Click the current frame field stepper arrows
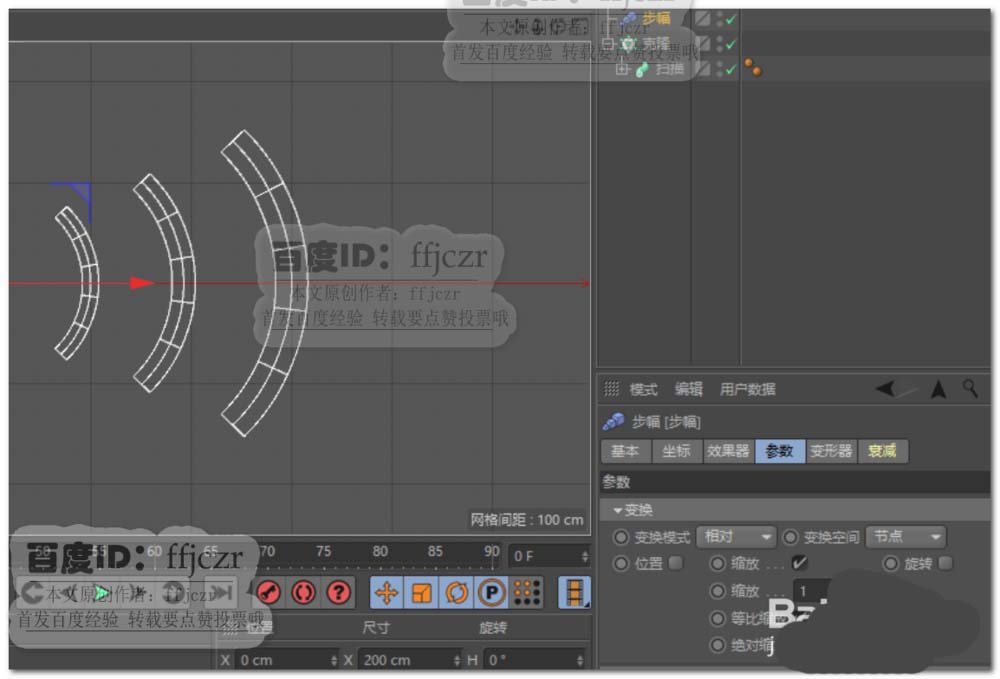Screen dimensions: 1000x679 click(585, 556)
